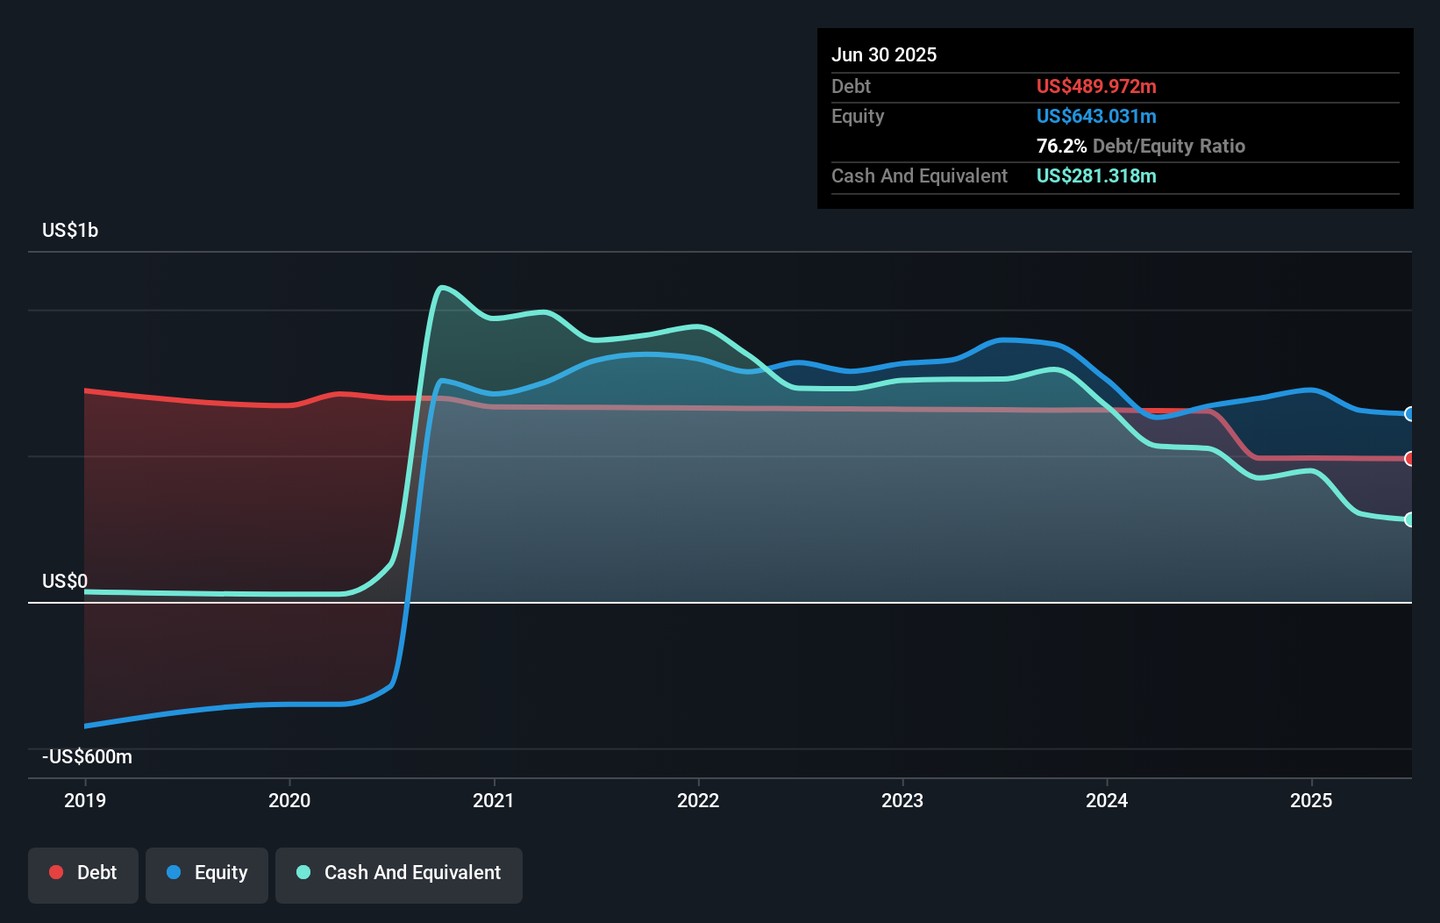Viewport: 1440px width, 923px height.
Task: Hide the Cash And Equivalent series
Action: pyautogui.click(x=399, y=873)
